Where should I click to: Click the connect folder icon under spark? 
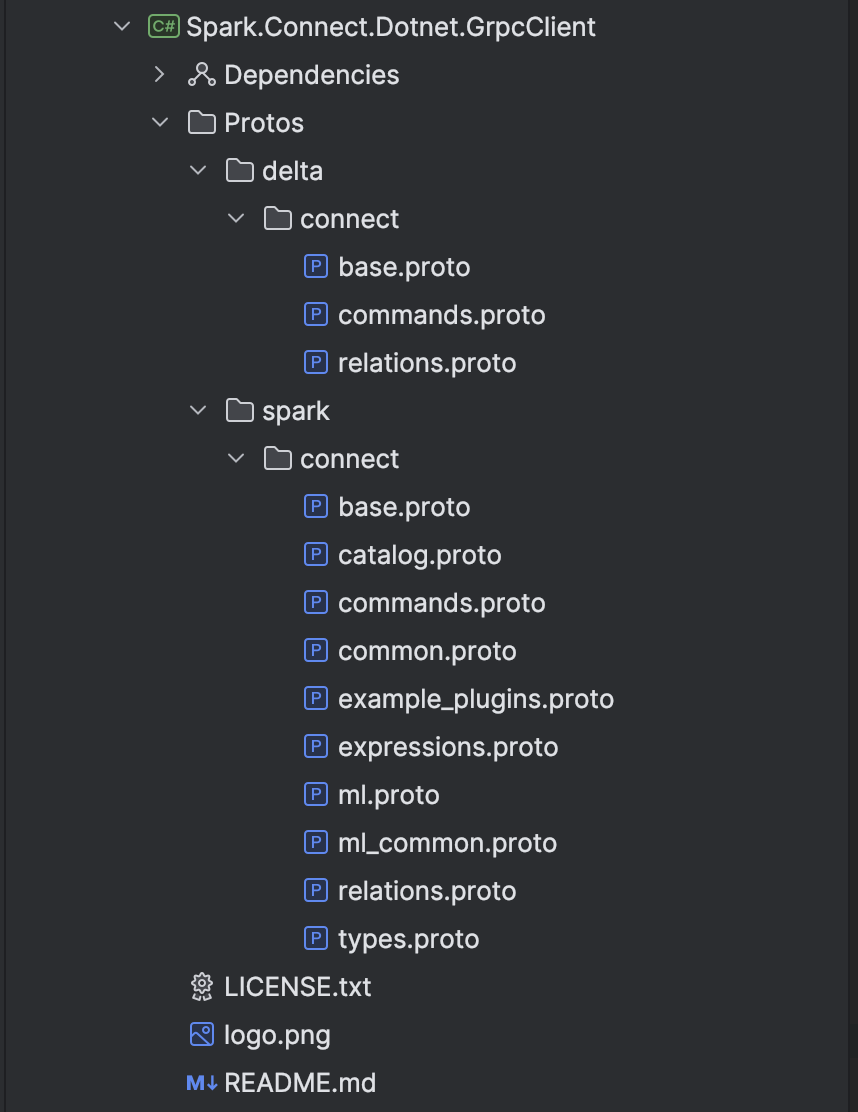(x=277, y=459)
